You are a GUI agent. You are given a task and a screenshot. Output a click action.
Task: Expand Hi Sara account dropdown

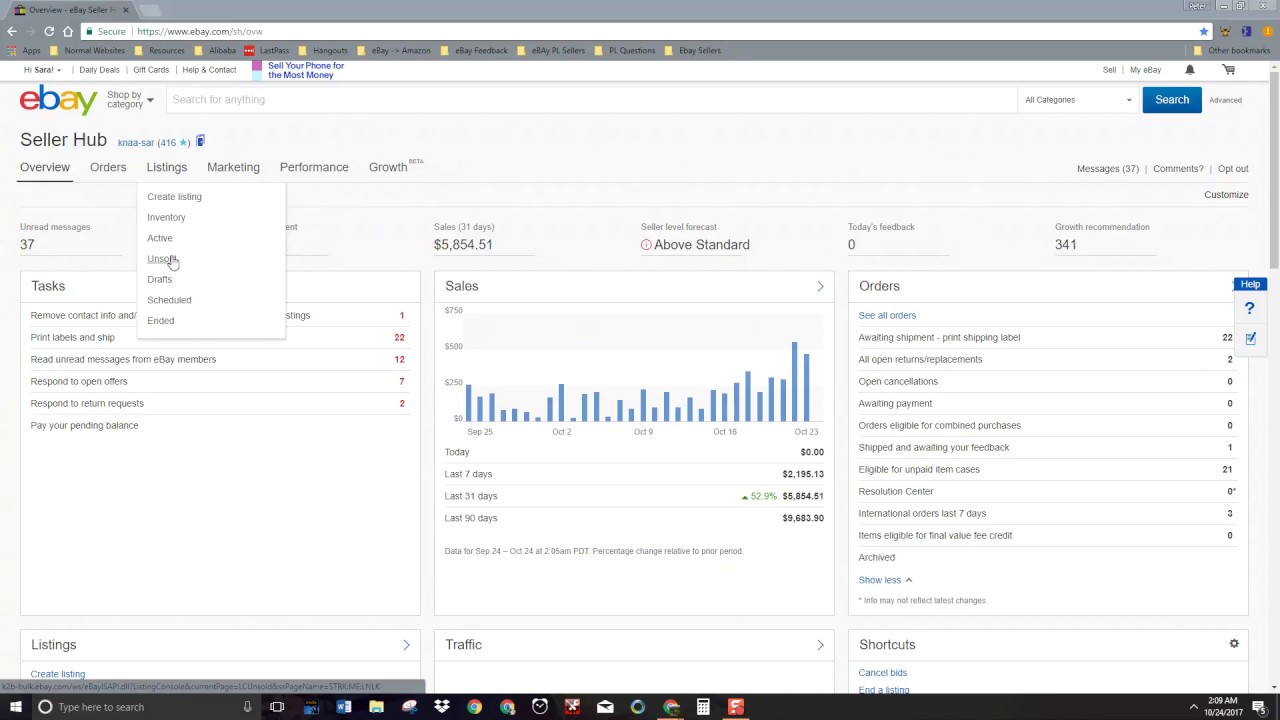[x=42, y=70]
